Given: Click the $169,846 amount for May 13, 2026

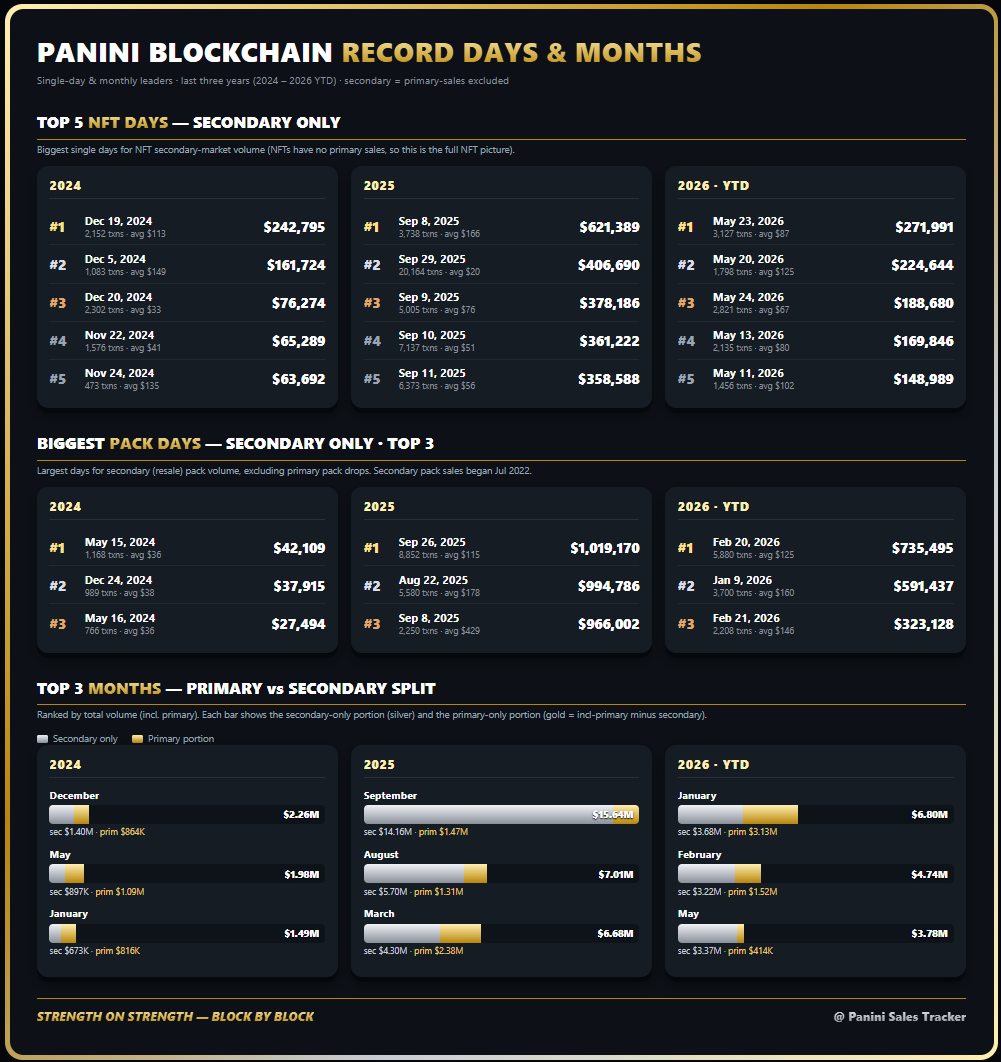Looking at the screenshot, I should (923, 341).
